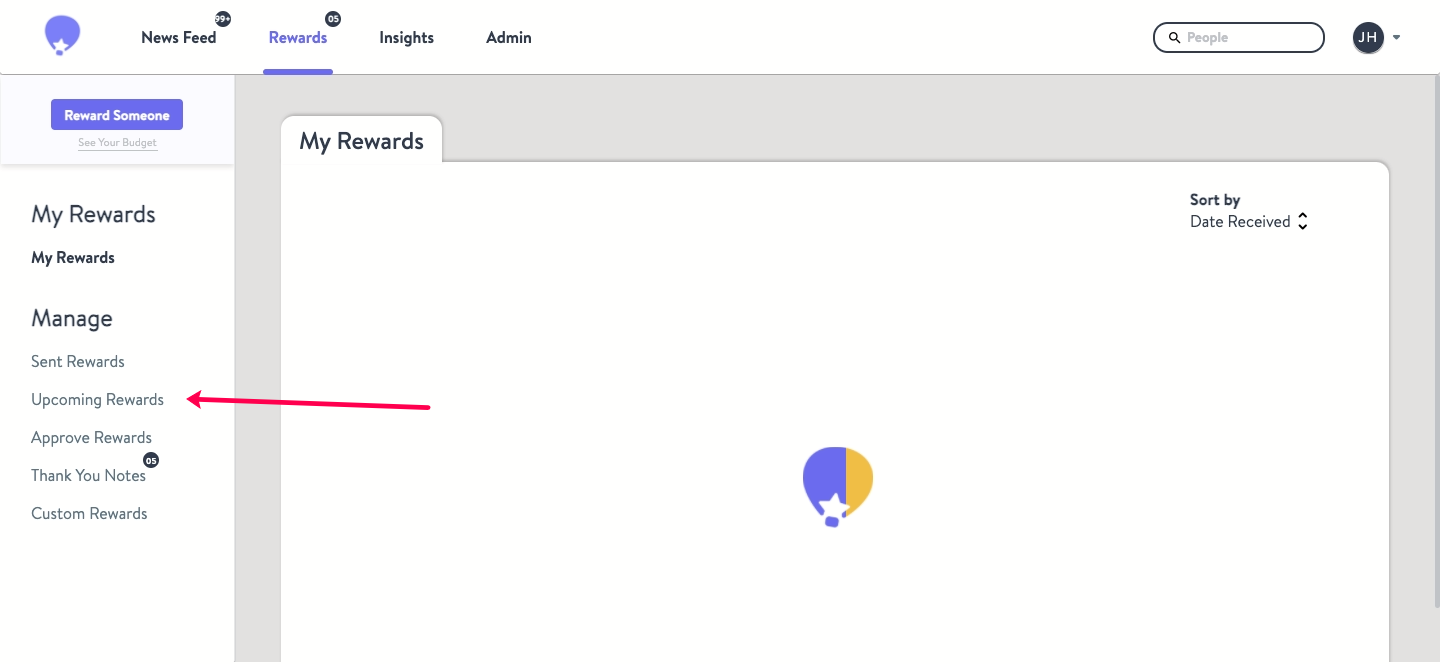Open the News Feed tab
The width and height of the screenshot is (1440, 664).
click(x=179, y=38)
